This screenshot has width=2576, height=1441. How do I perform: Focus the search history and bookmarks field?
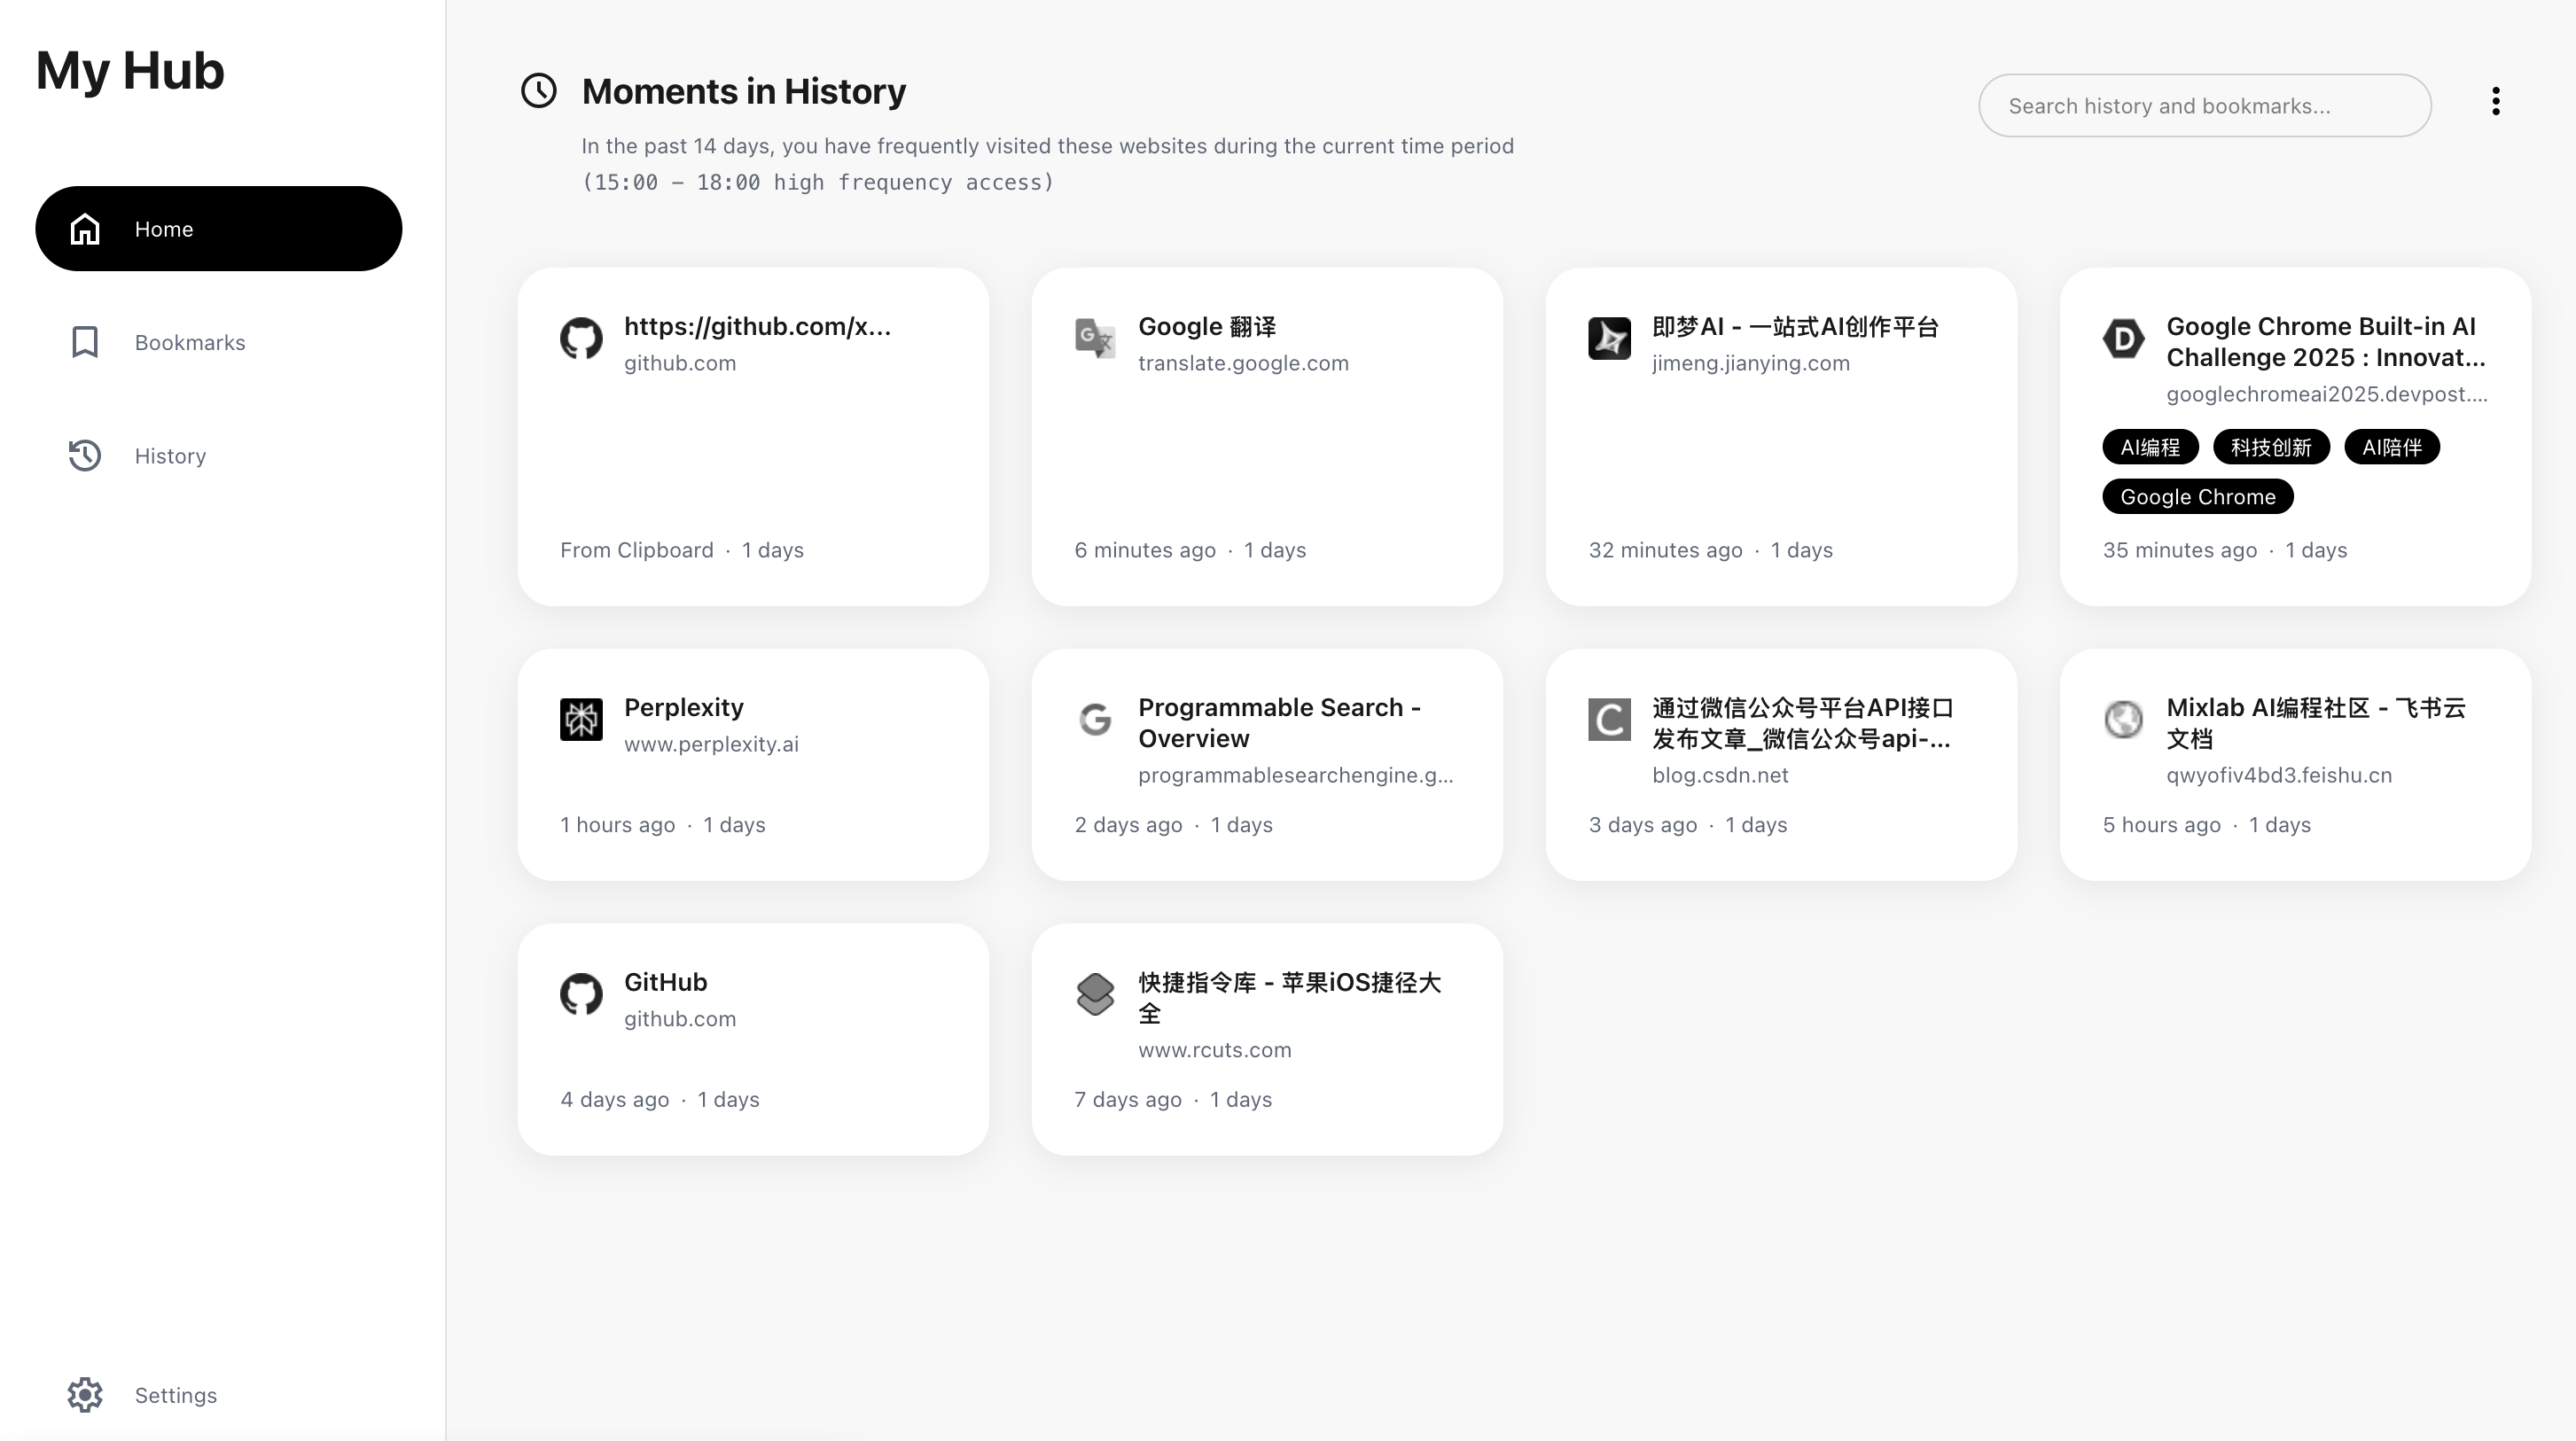[2204, 106]
